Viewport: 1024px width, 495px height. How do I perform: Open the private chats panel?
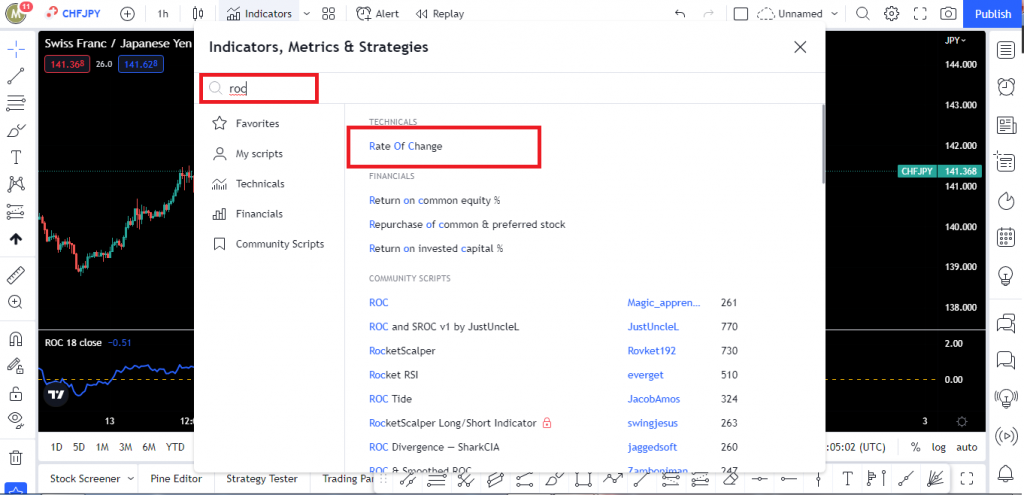1006,359
